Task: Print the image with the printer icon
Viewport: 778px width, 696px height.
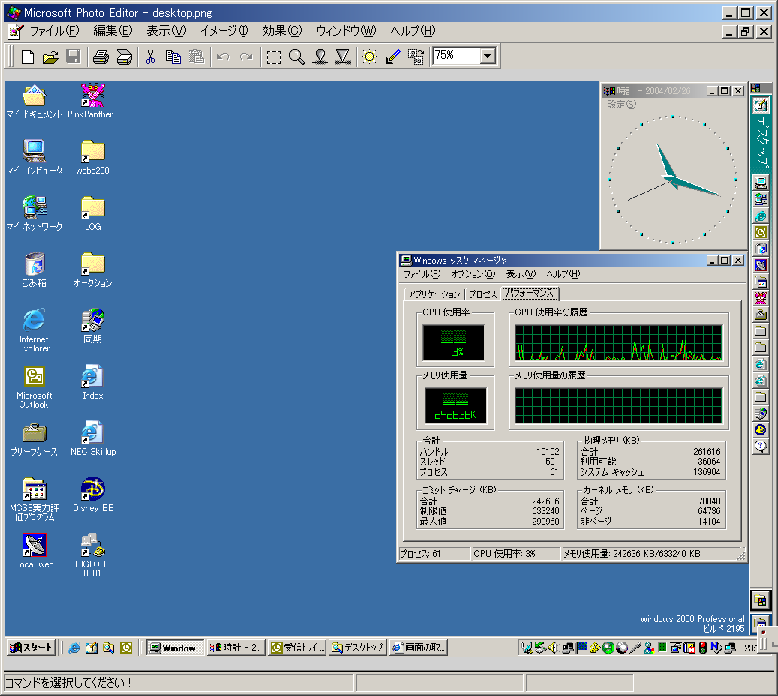Action: point(100,57)
